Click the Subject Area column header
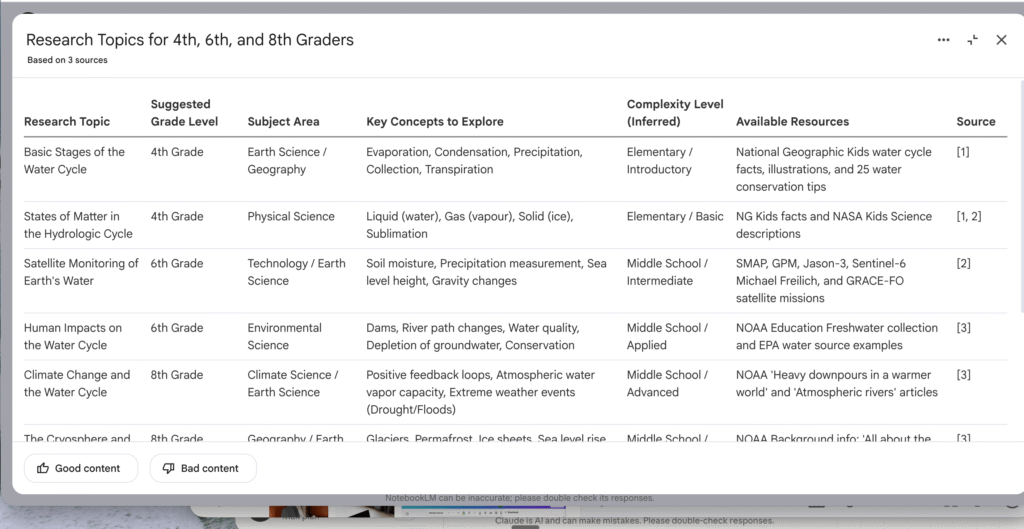1024x529 pixels. click(283, 121)
